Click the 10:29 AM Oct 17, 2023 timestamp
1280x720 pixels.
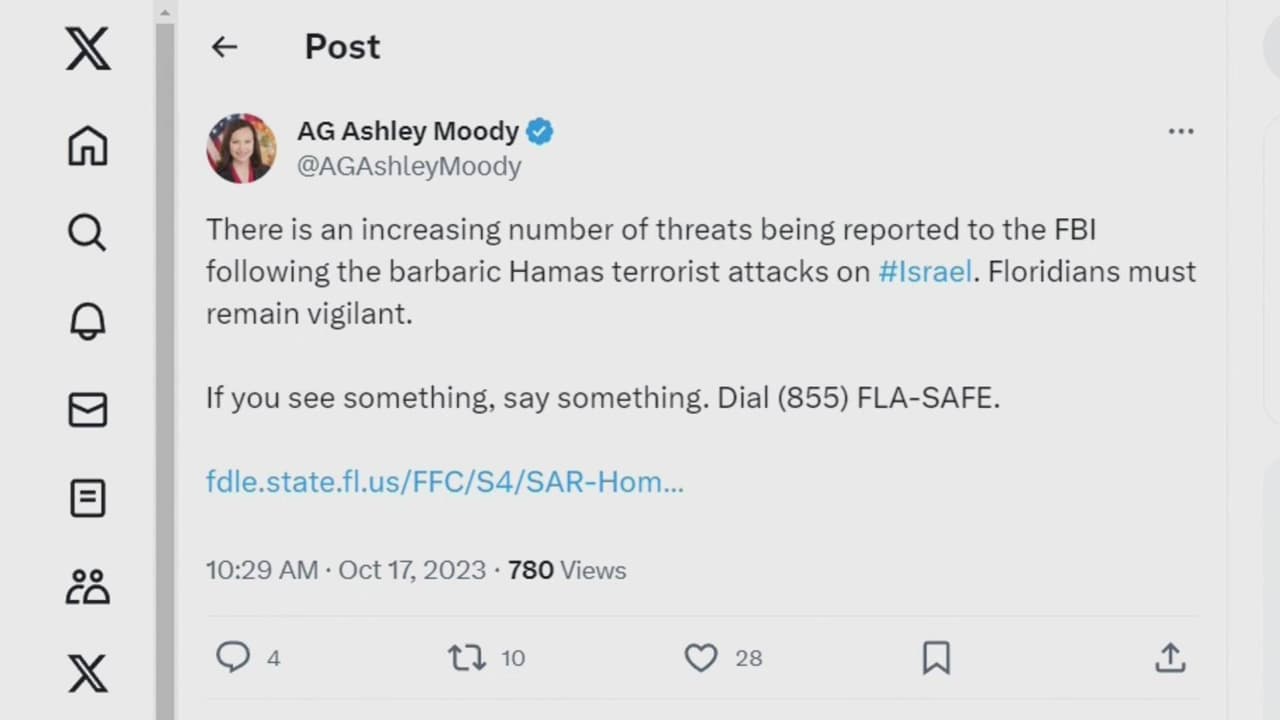[x=346, y=570]
